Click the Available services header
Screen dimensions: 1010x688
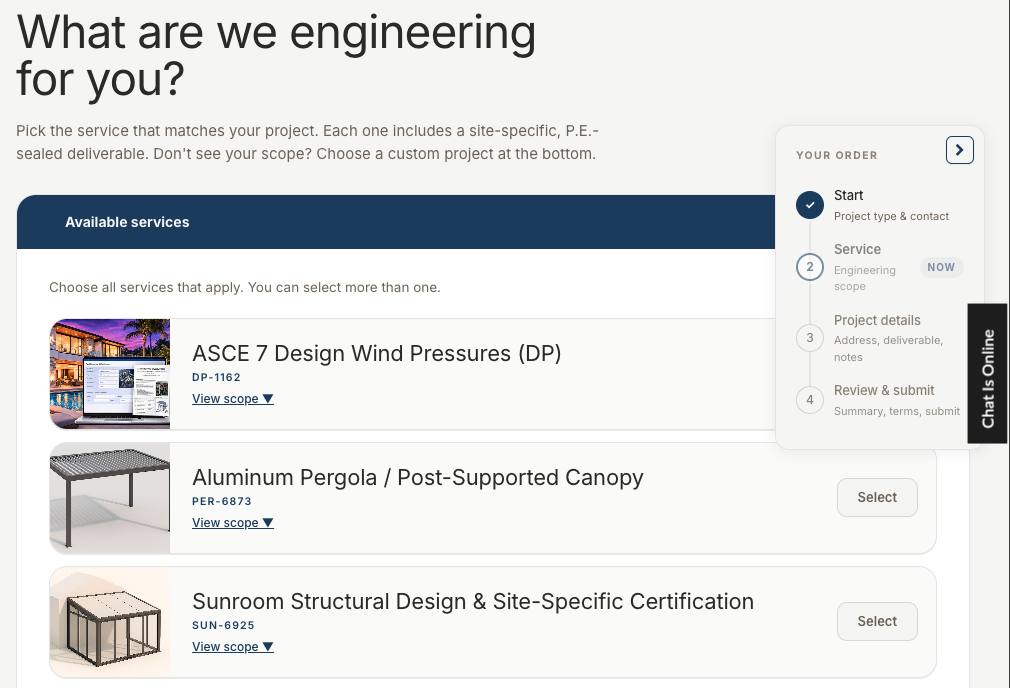[127, 222]
